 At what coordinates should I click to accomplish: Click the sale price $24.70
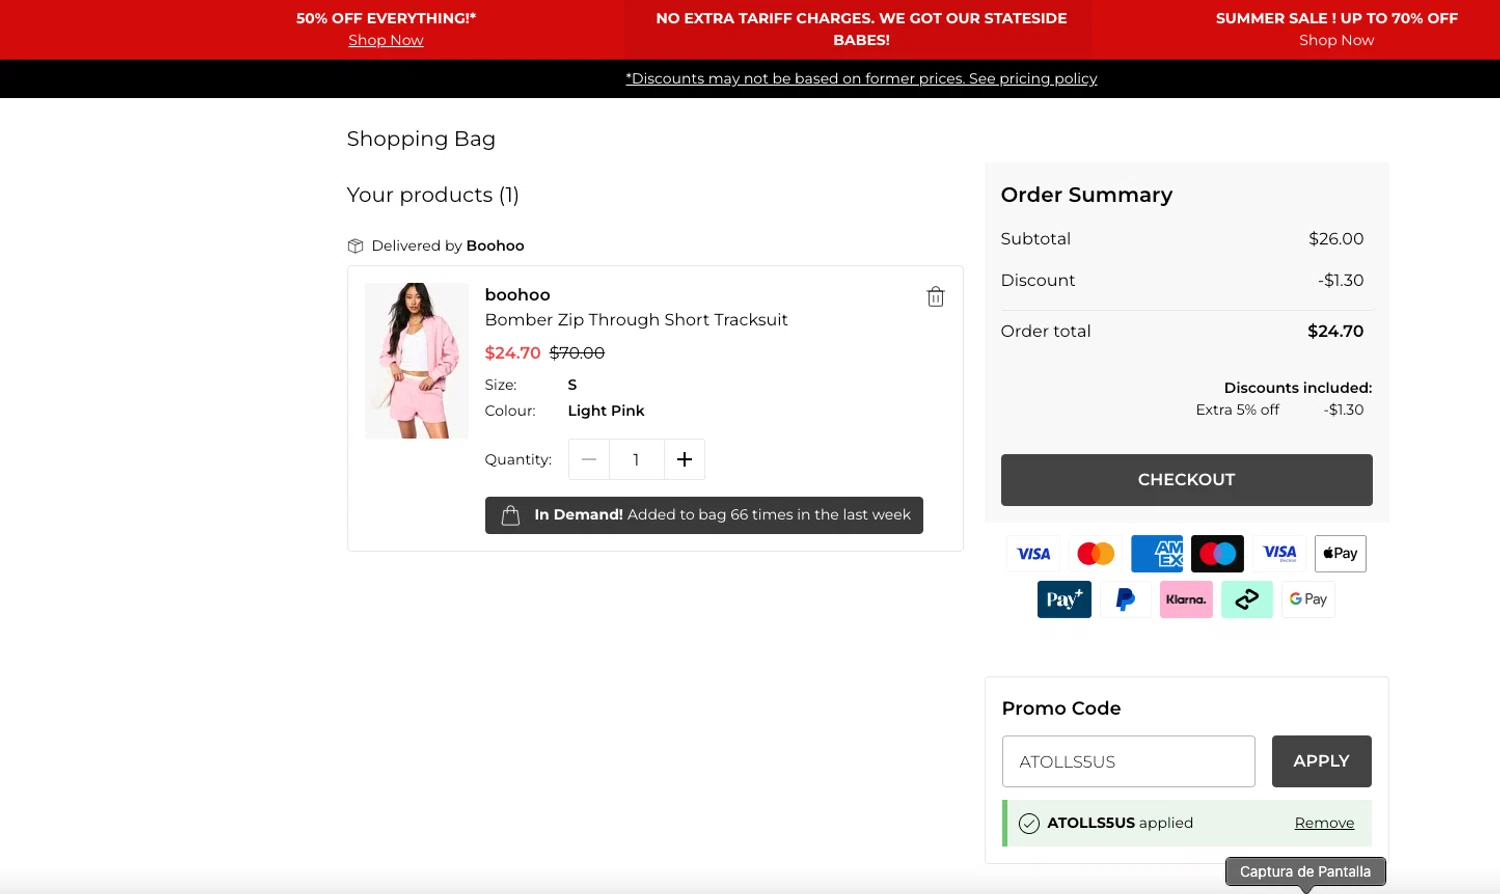tap(512, 353)
